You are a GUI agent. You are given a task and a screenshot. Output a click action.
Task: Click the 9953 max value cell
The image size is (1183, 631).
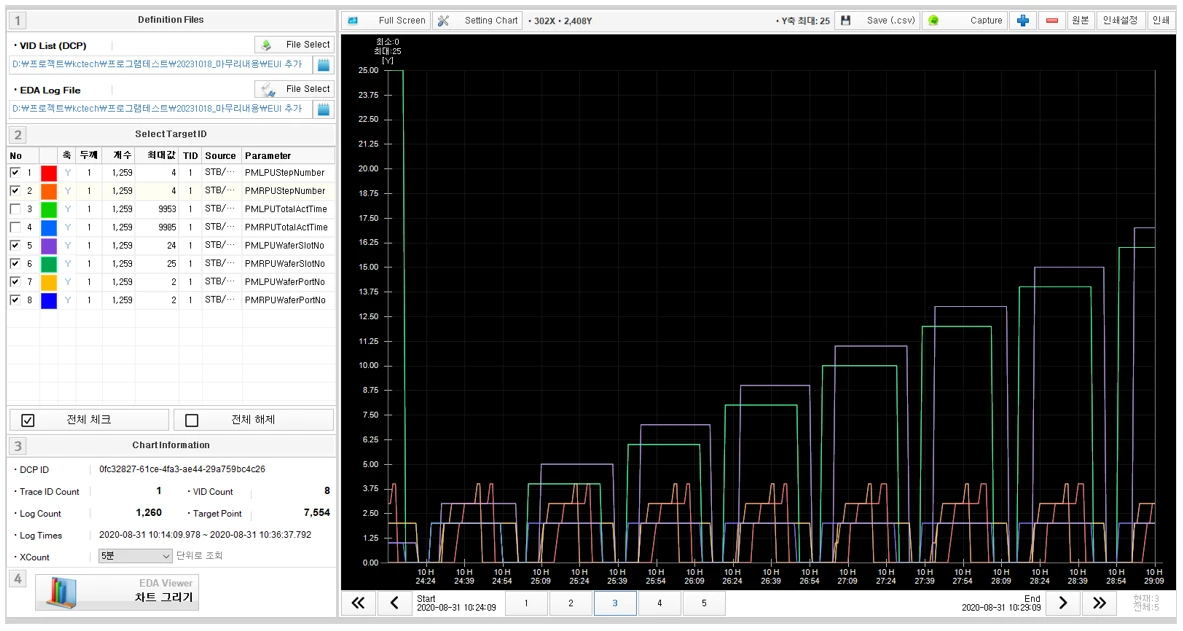(167, 209)
